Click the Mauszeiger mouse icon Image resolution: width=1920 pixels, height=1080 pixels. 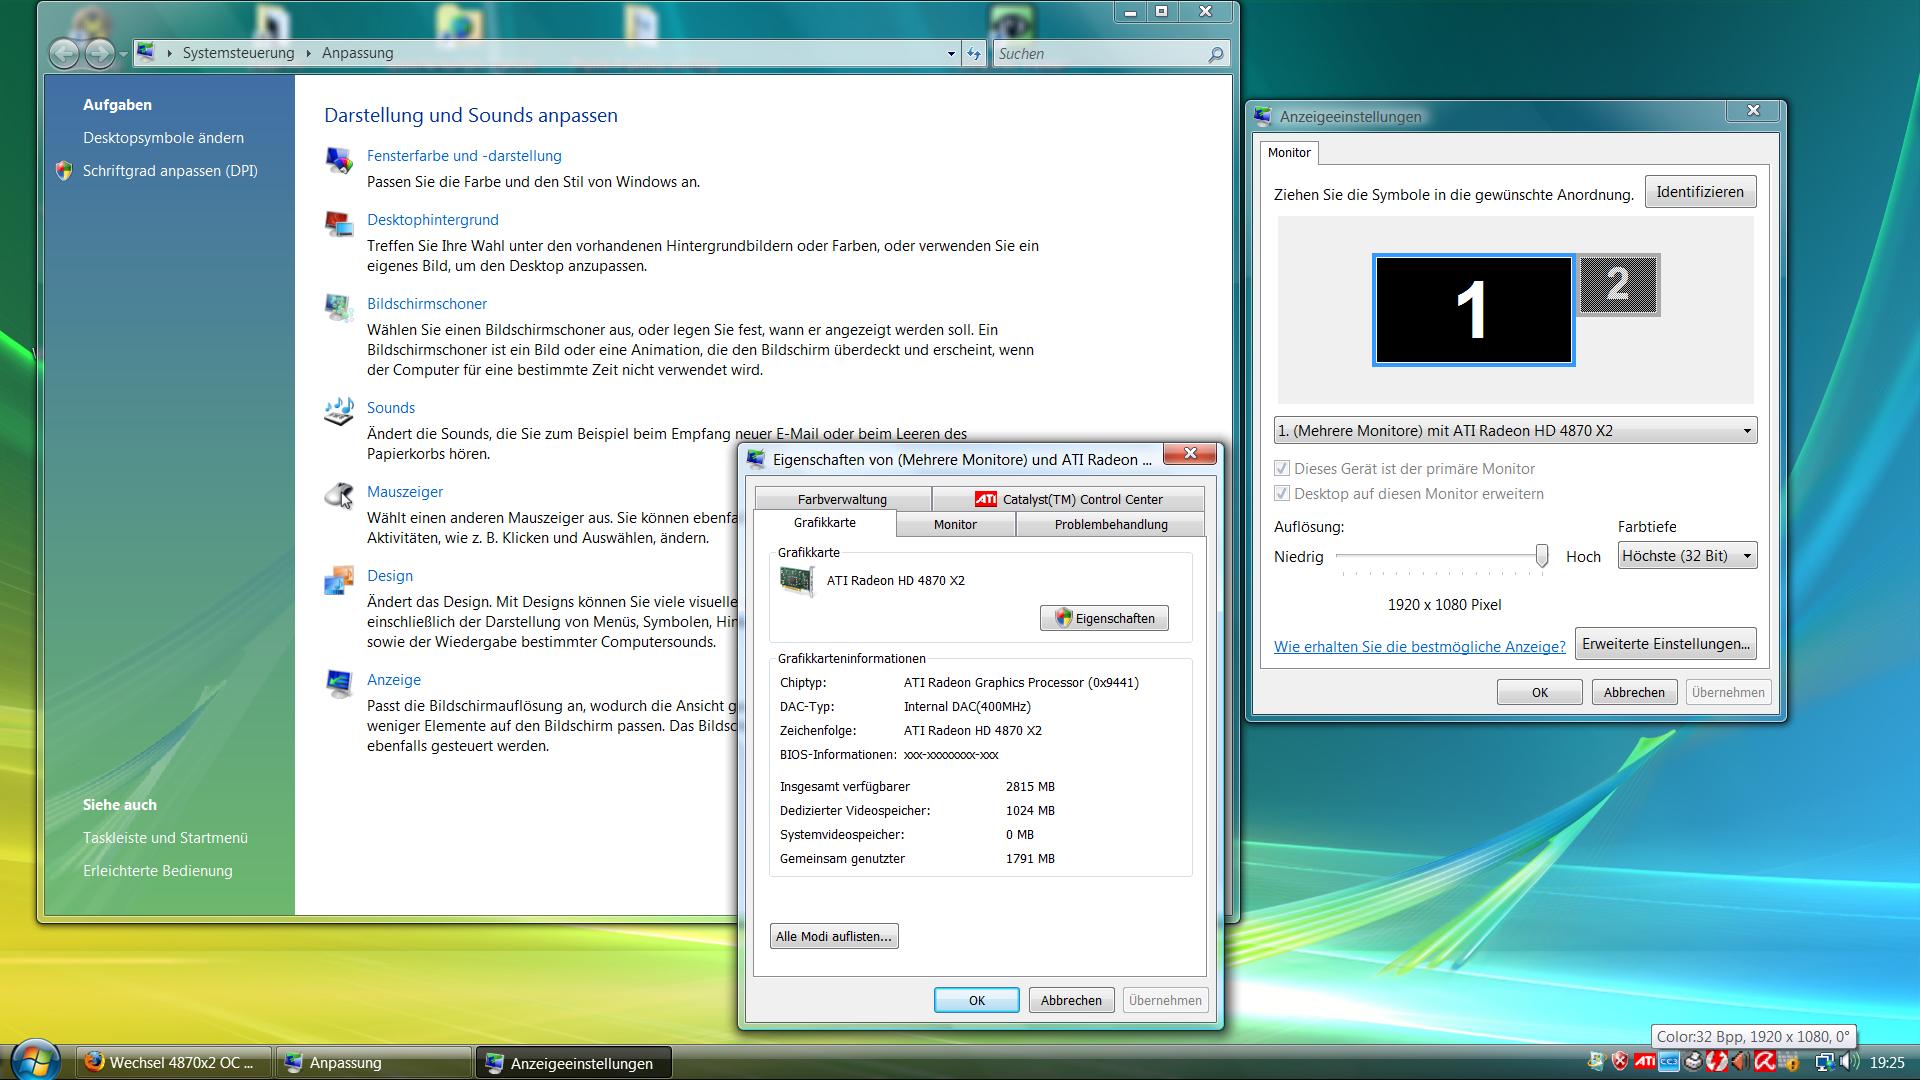click(x=339, y=495)
